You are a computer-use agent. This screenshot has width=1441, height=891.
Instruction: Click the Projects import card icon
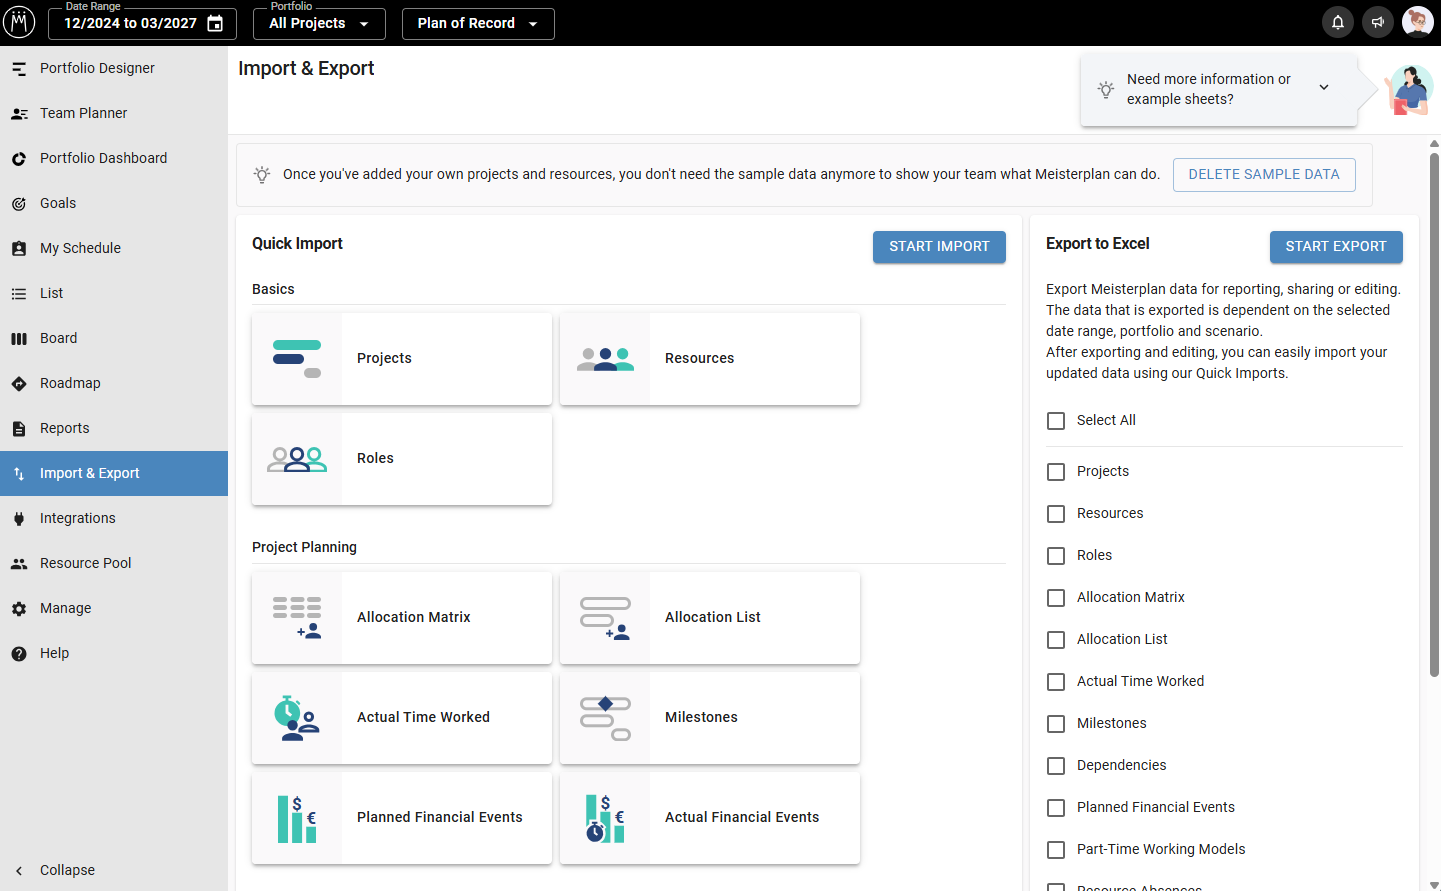[x=297, y=359]
